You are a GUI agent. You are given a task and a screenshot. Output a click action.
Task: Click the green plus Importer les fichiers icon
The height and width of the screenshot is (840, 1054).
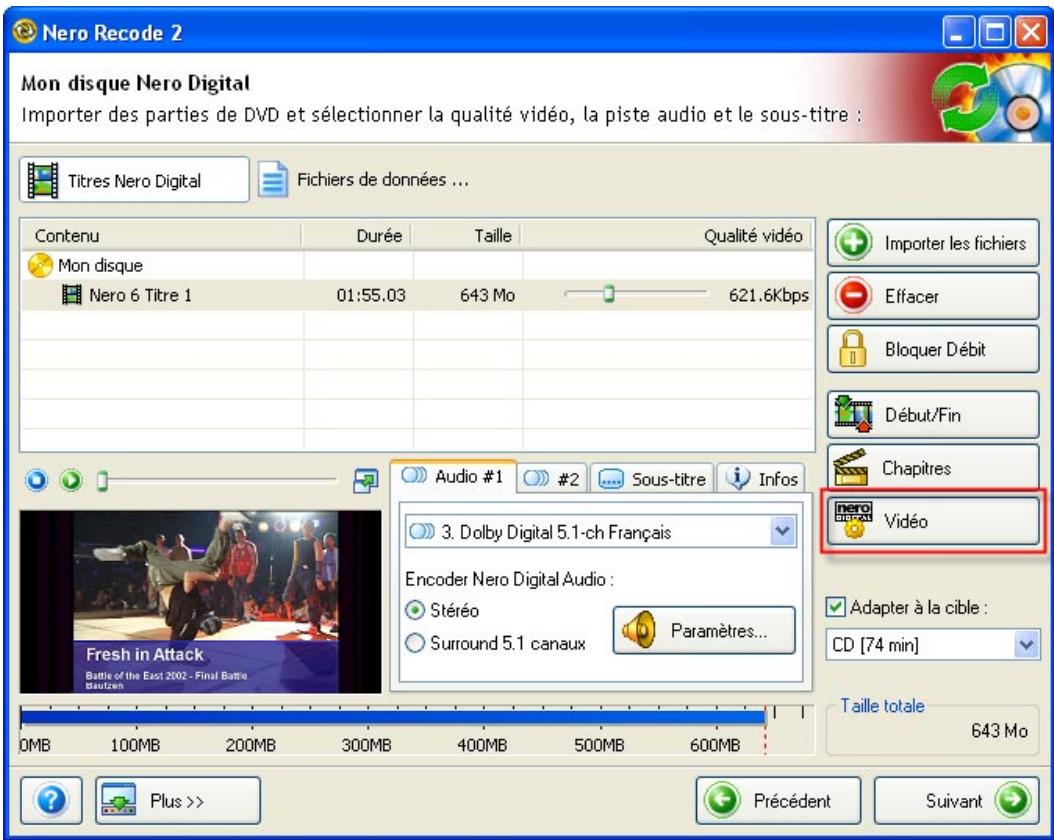tap(854, 242)
